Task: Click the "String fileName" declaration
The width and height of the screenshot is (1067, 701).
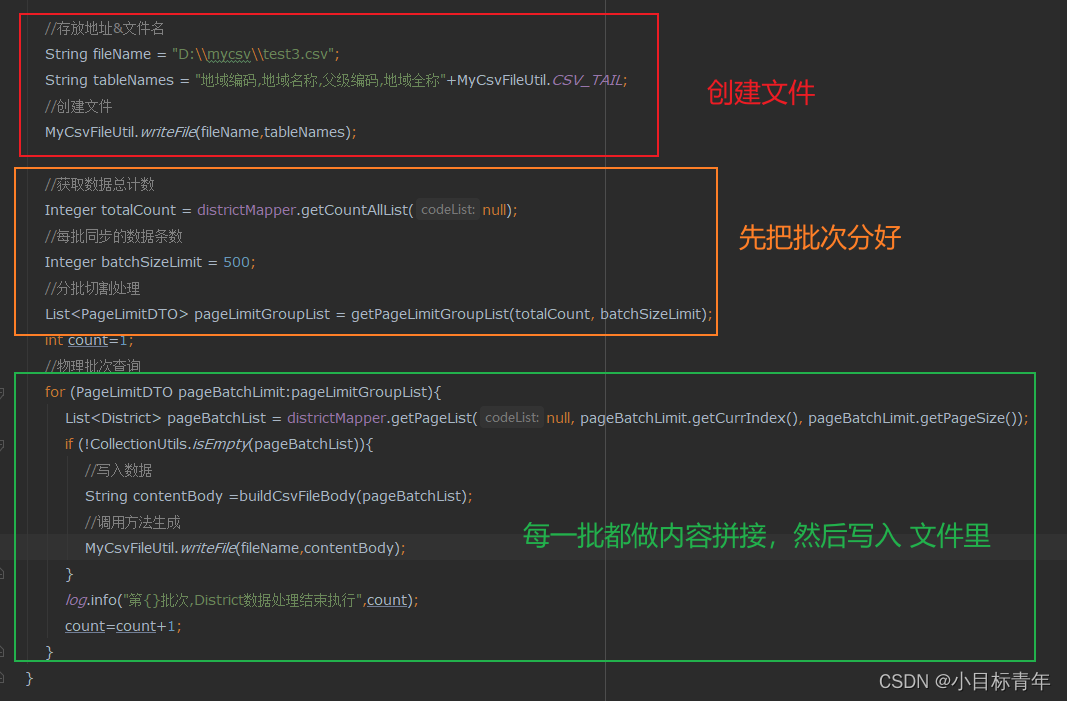Action: (98, 54)
